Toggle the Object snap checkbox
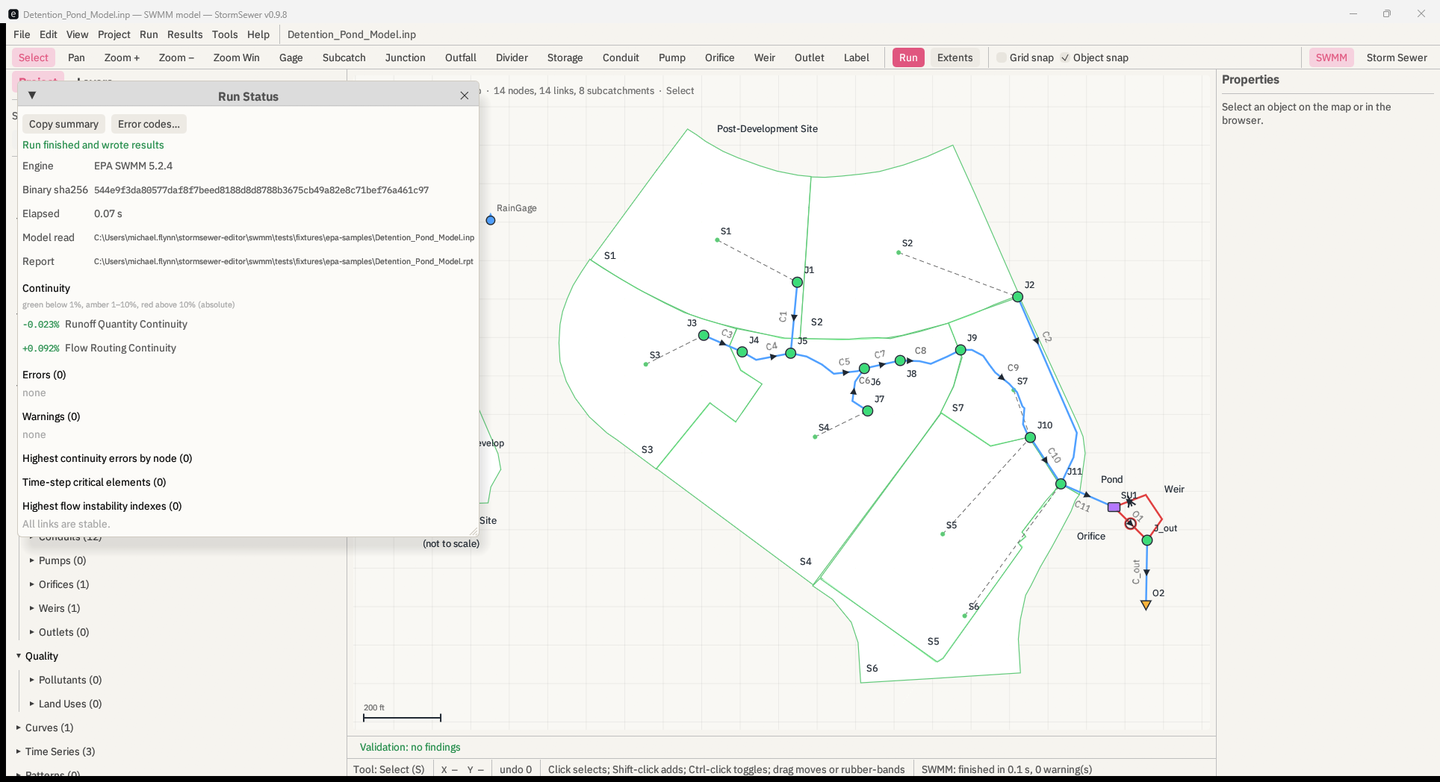This screenshot has height=782, width=1440. click(x=1065, y=58)
